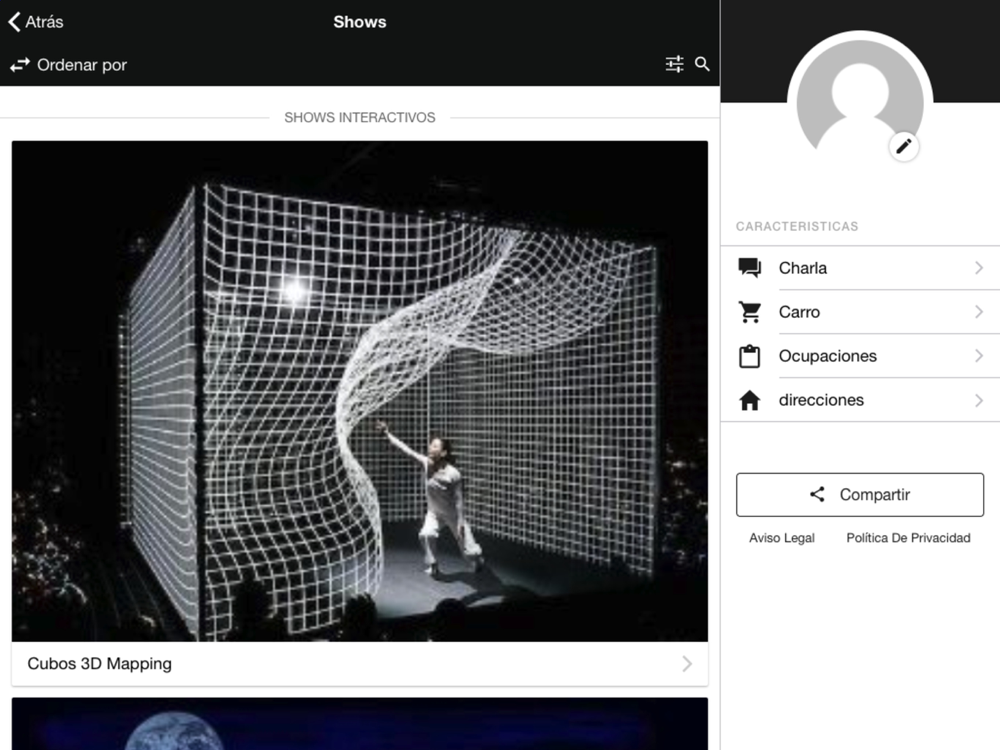1000x750 pixels.
Task: Click the Charla chat bubble icon
Action: click(750, 268)
